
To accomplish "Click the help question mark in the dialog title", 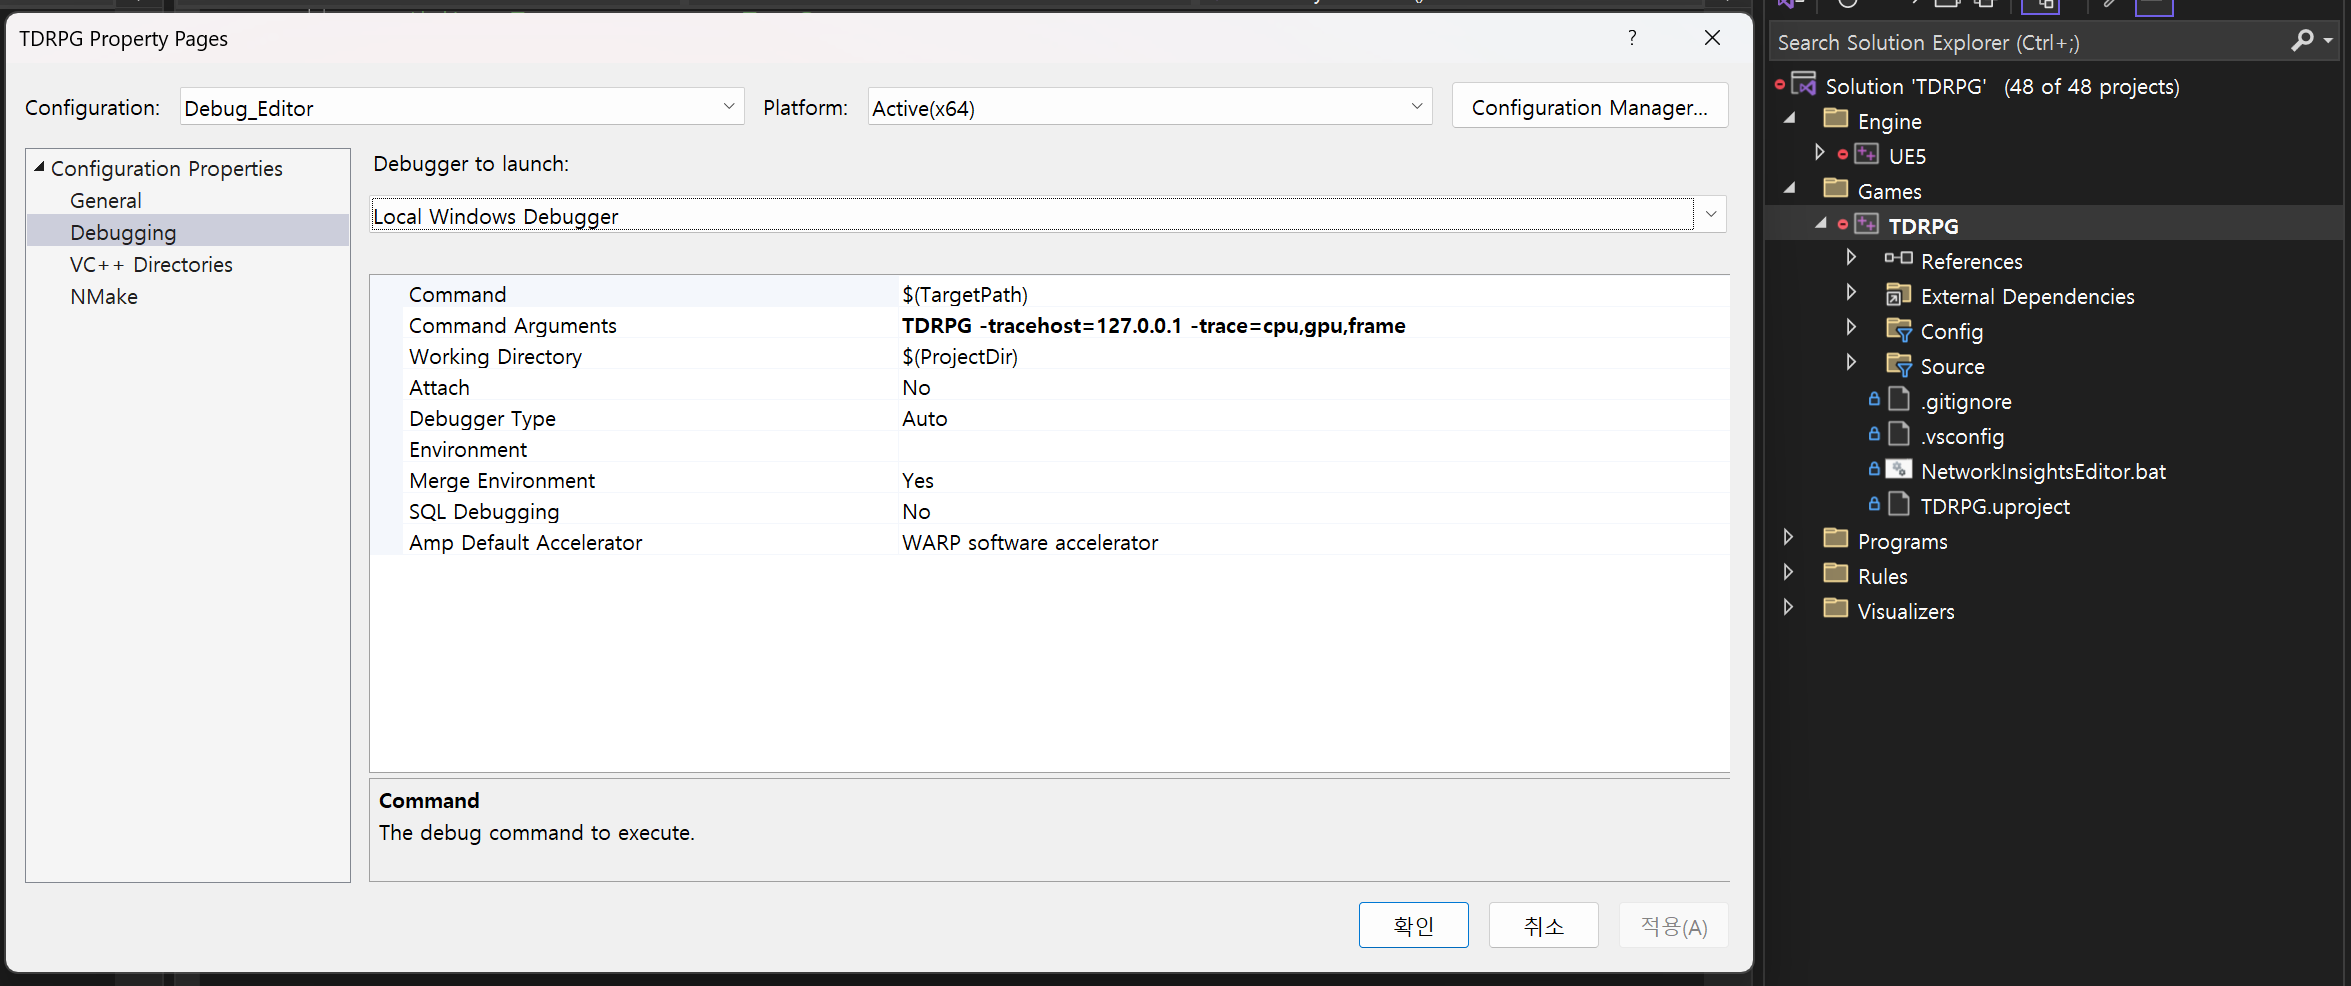I will point(1632,38).
